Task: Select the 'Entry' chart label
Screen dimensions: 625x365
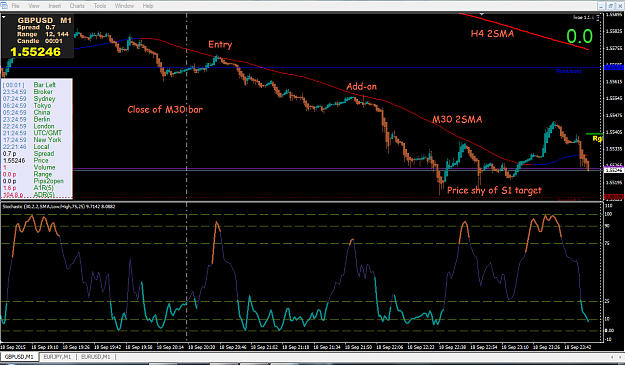Action: (x=220, y=45)
